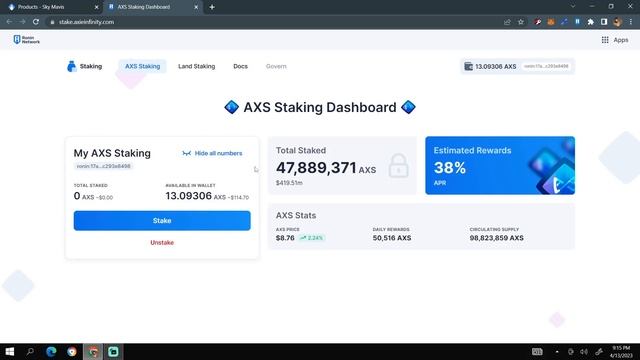The width and height of the screenshot is (640, 360).
Task: Click the circulating supply 98,823,859 AXS
Action: coord(496,238)
